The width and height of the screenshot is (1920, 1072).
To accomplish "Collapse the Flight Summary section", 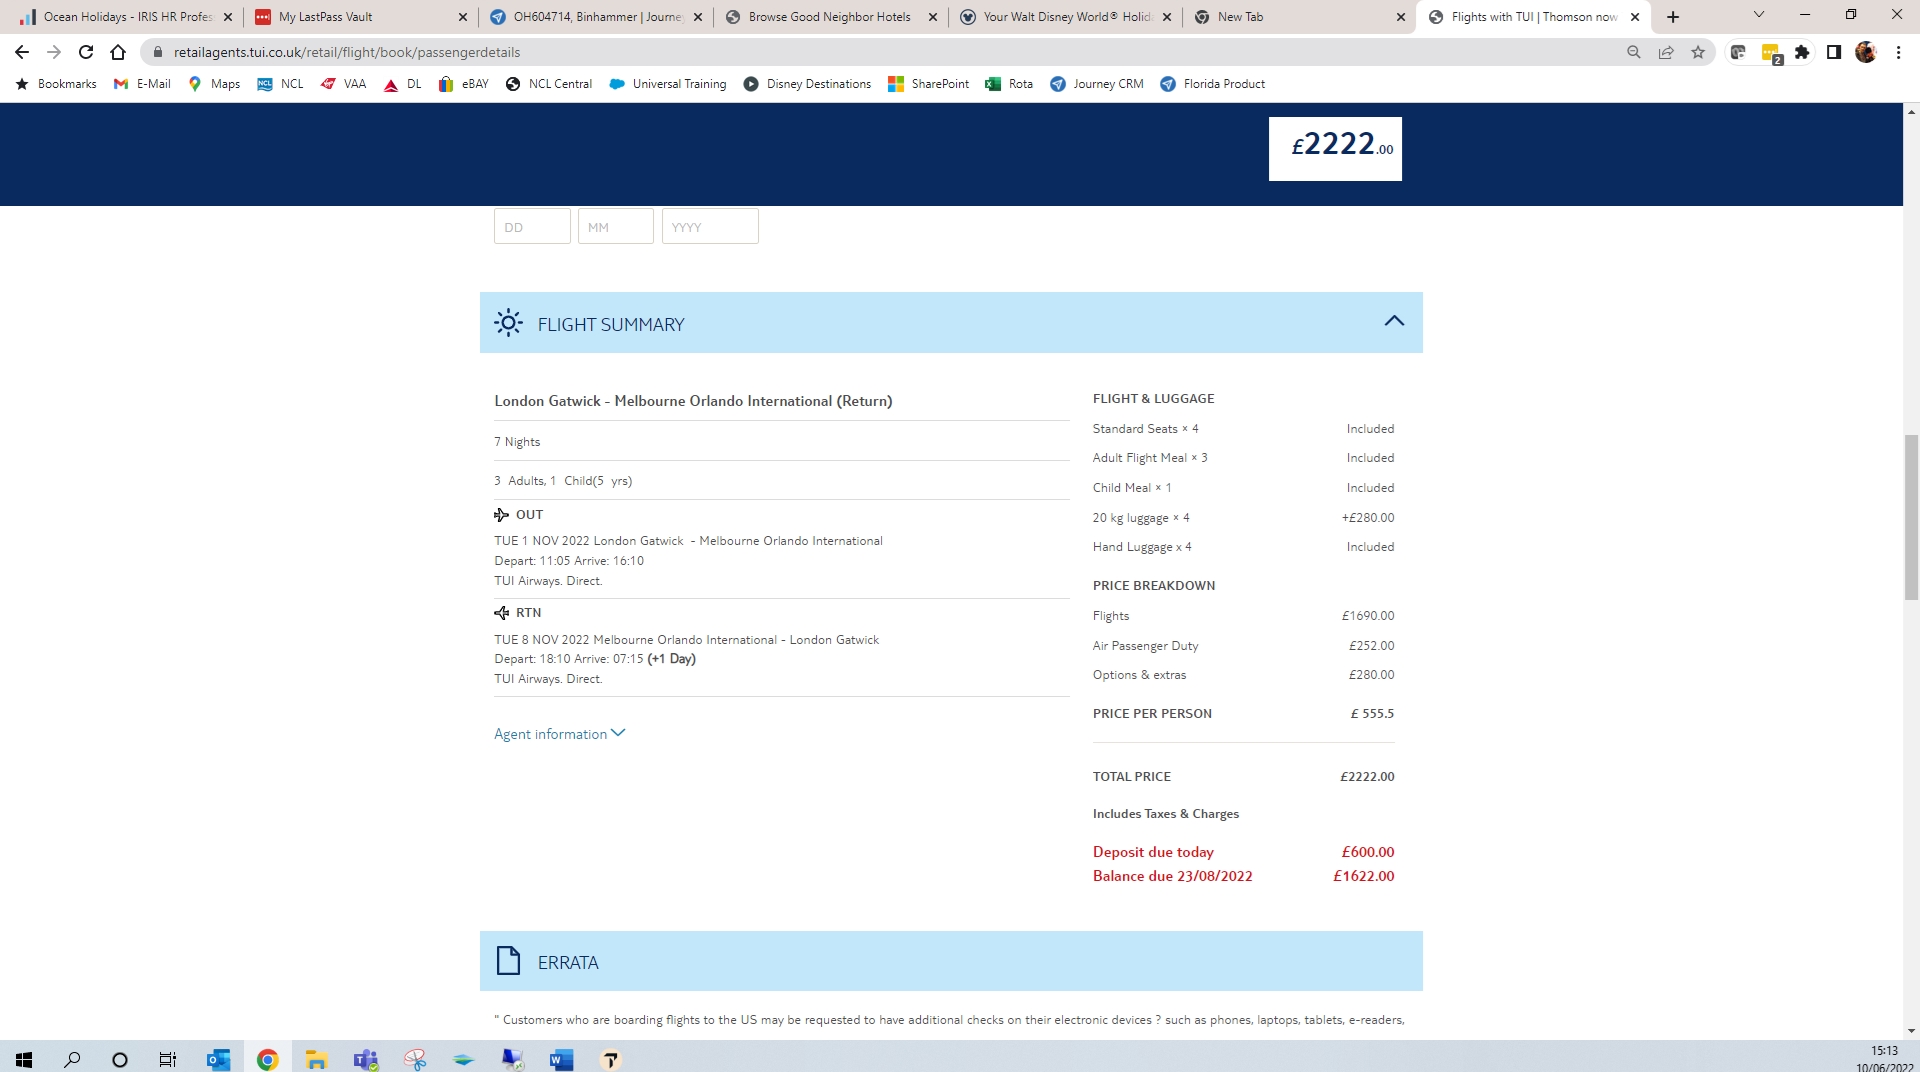I will pyautogui.click(x=1394, y=322).
